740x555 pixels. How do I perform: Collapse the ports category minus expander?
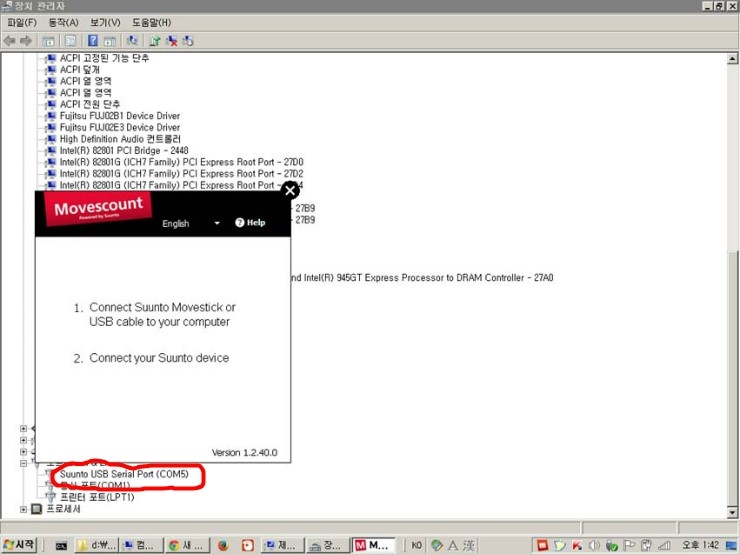pyautogui.click(x=23, y=463)
